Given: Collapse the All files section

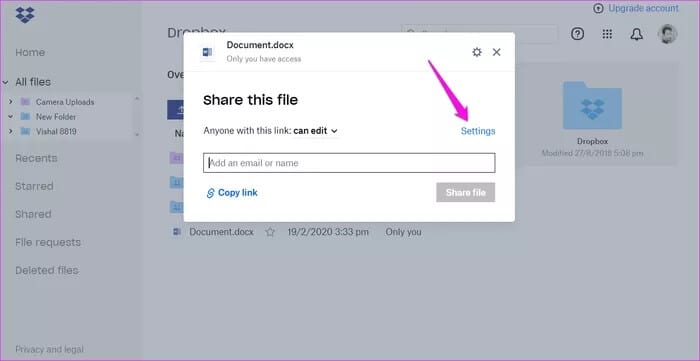Looking at the screenshot, I should [5, 82].
